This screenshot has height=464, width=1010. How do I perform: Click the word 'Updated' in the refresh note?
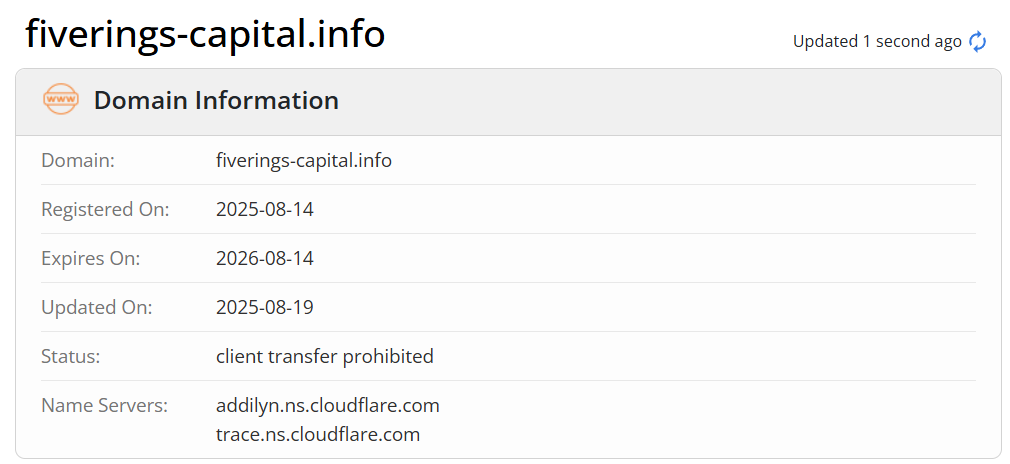point(825,41)
